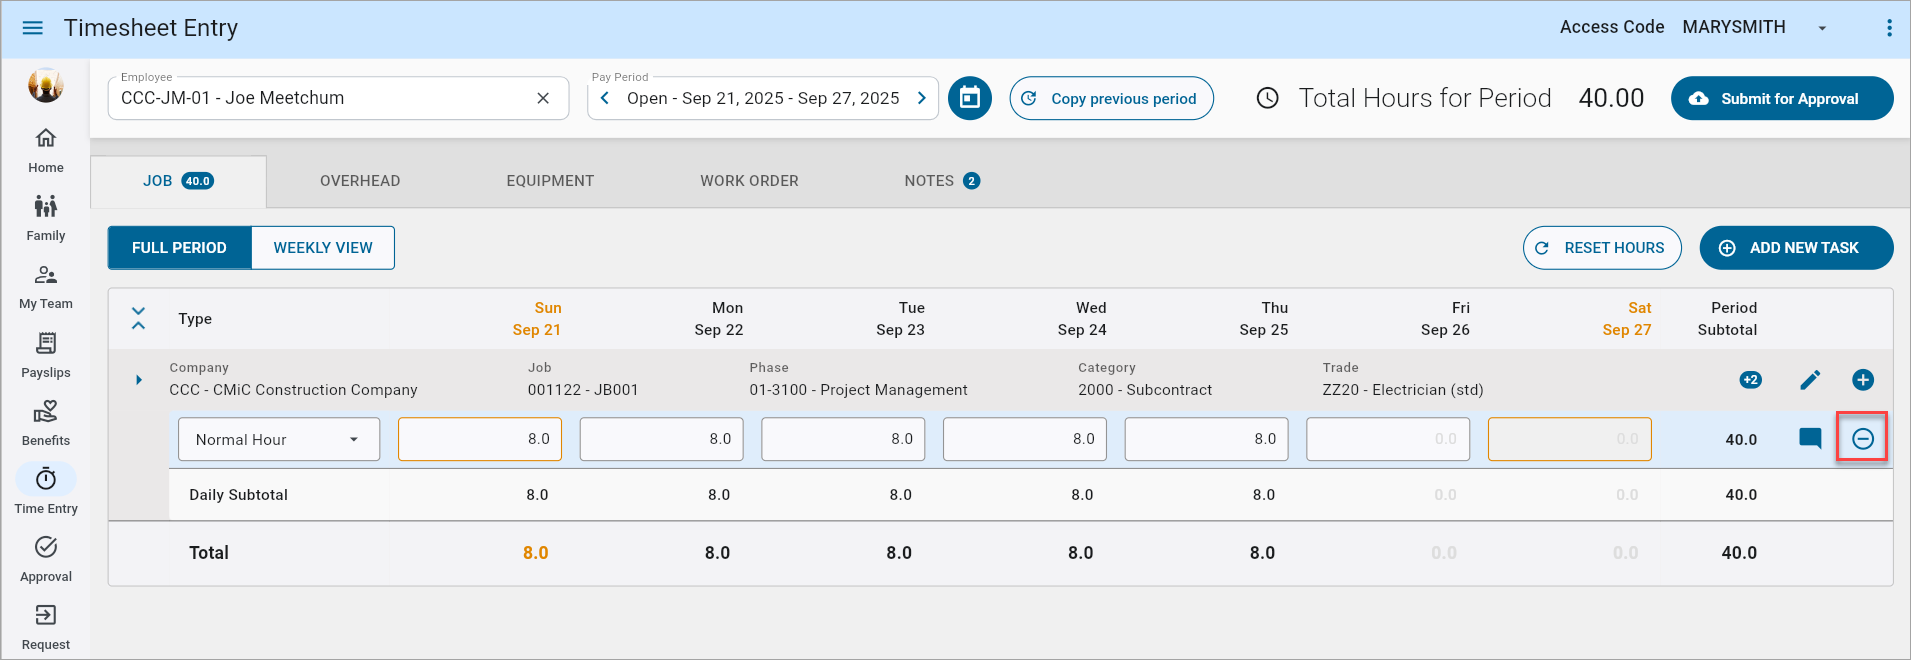Screen dimensions: 1911x660
Task: Remove the Normal Hour row with minus icon
Action: pos(1862,439)
